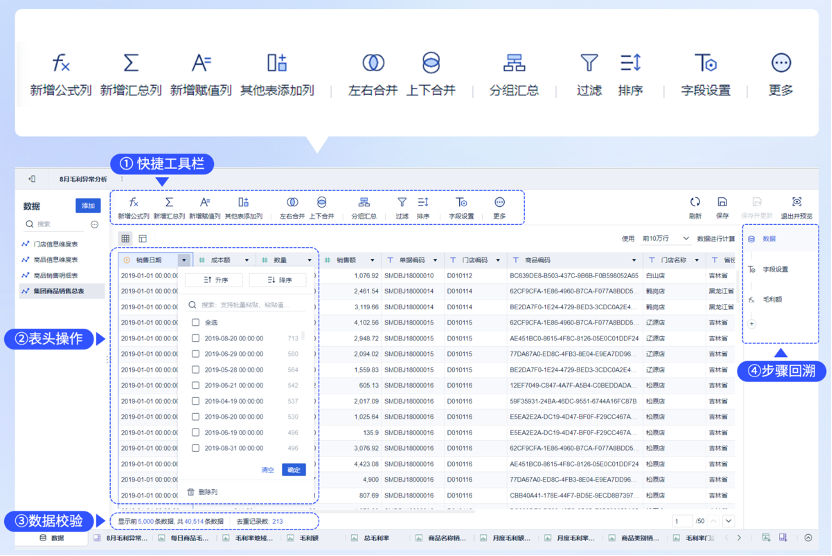Click the 清空 clear link in filter popup
The height and width of the screenshot is (556, 832).
pyautogui.click(x=268, y=470)
